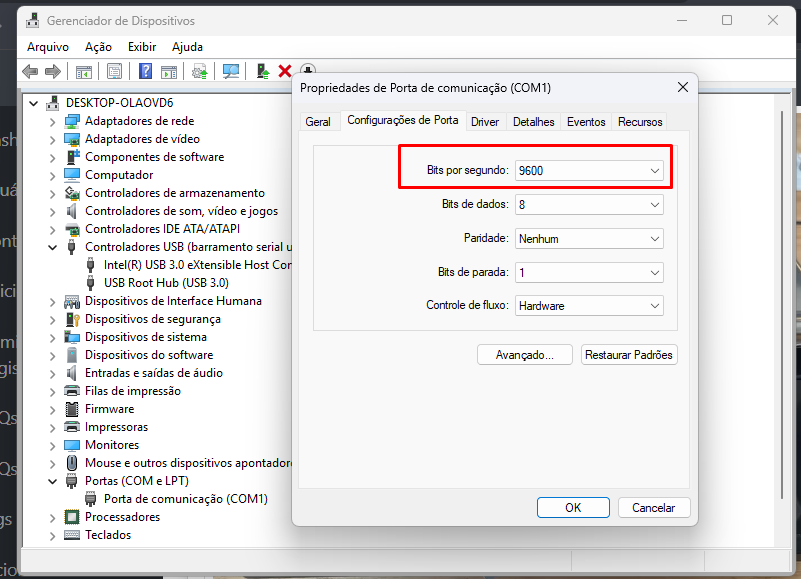801x579 pixels.
Task: Click the red X uninstall device icon
Action: click(x=285, y=71)
